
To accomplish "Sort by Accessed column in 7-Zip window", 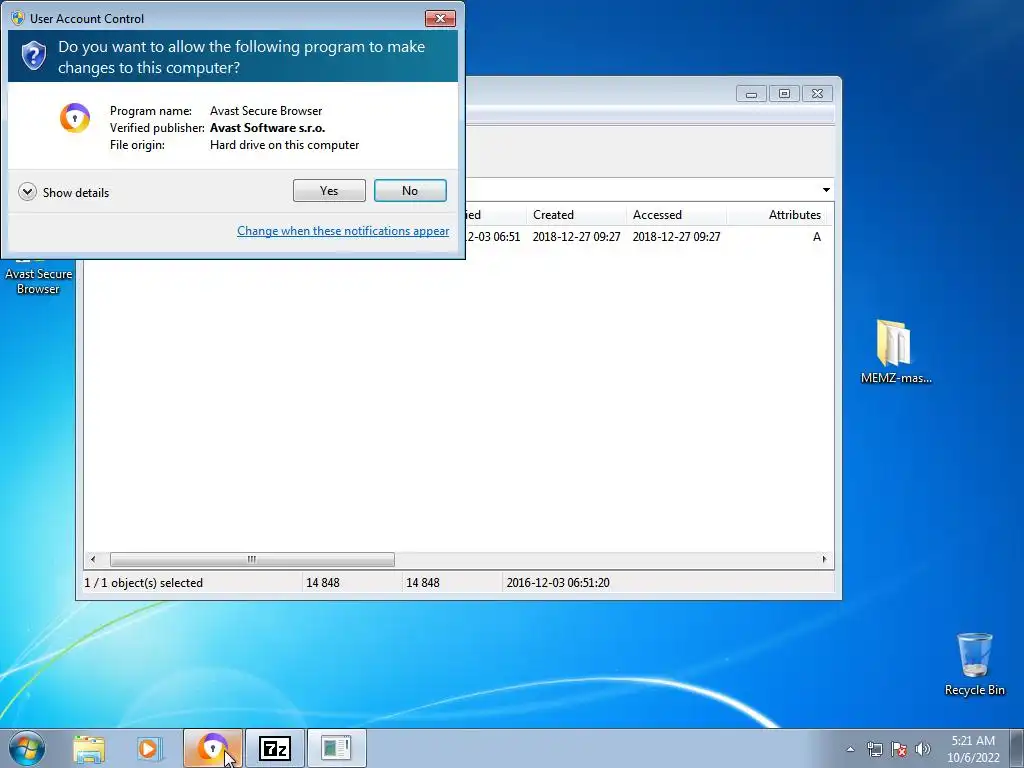I will [676, 215].
